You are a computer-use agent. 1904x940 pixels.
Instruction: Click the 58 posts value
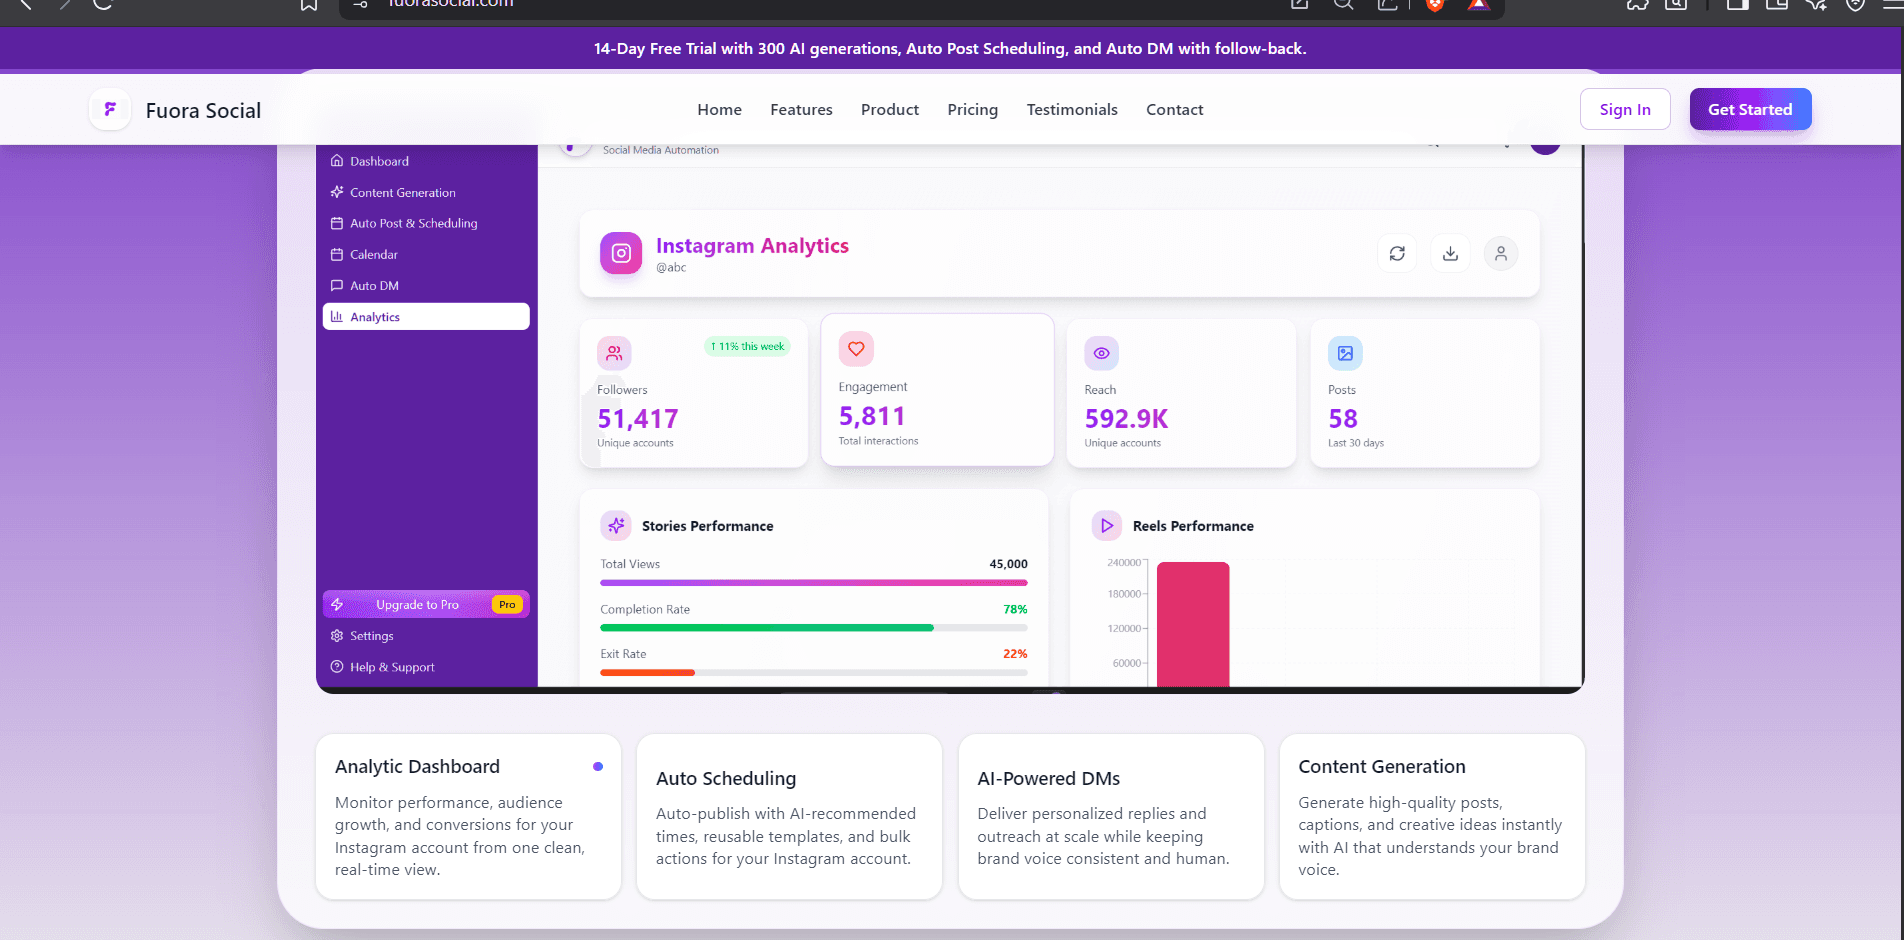click(x=1343, y=419)
